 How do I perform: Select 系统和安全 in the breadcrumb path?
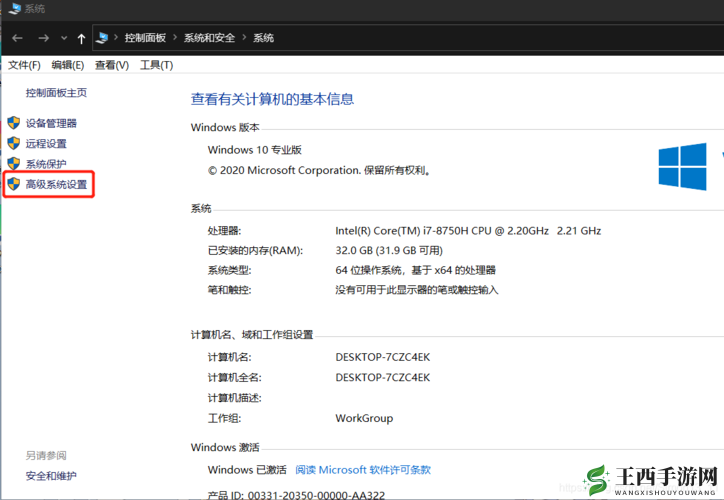[209, 38]
